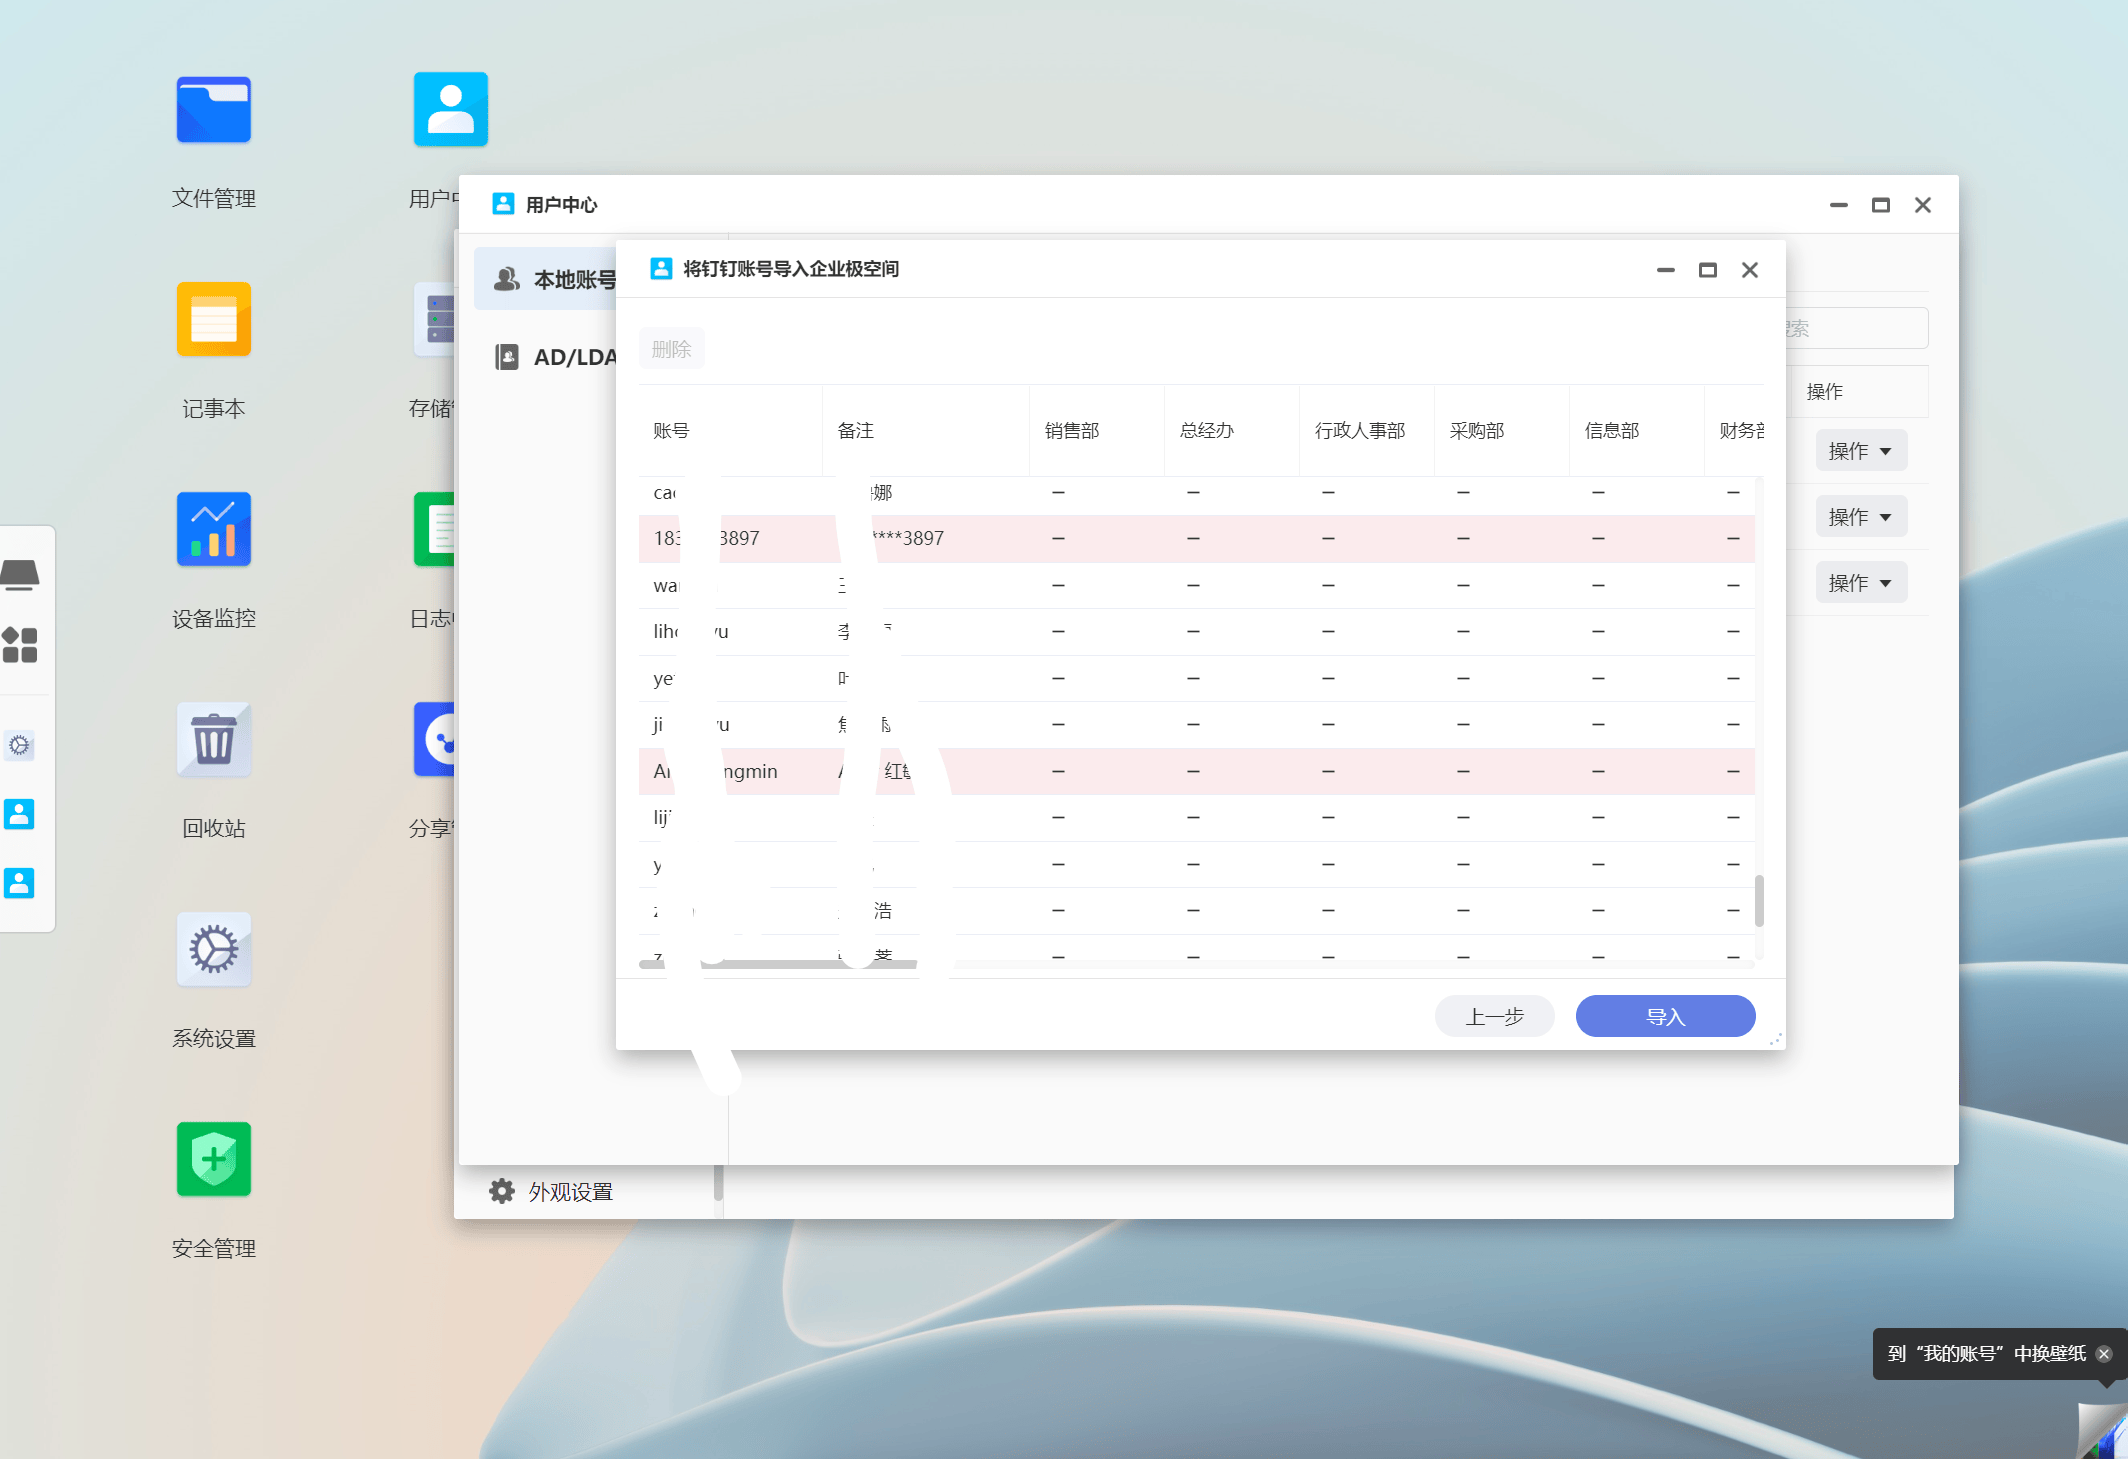Open the 回收站 desktop icon

click(213, 740)
